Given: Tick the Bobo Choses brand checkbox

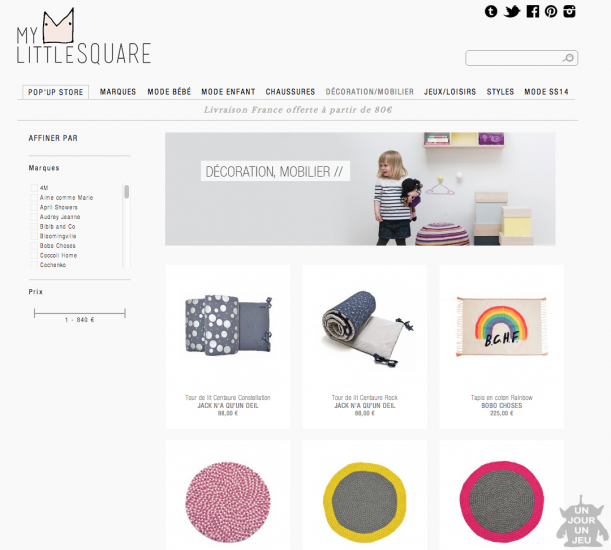Looking at the screenshot, I should click(34, 246).
